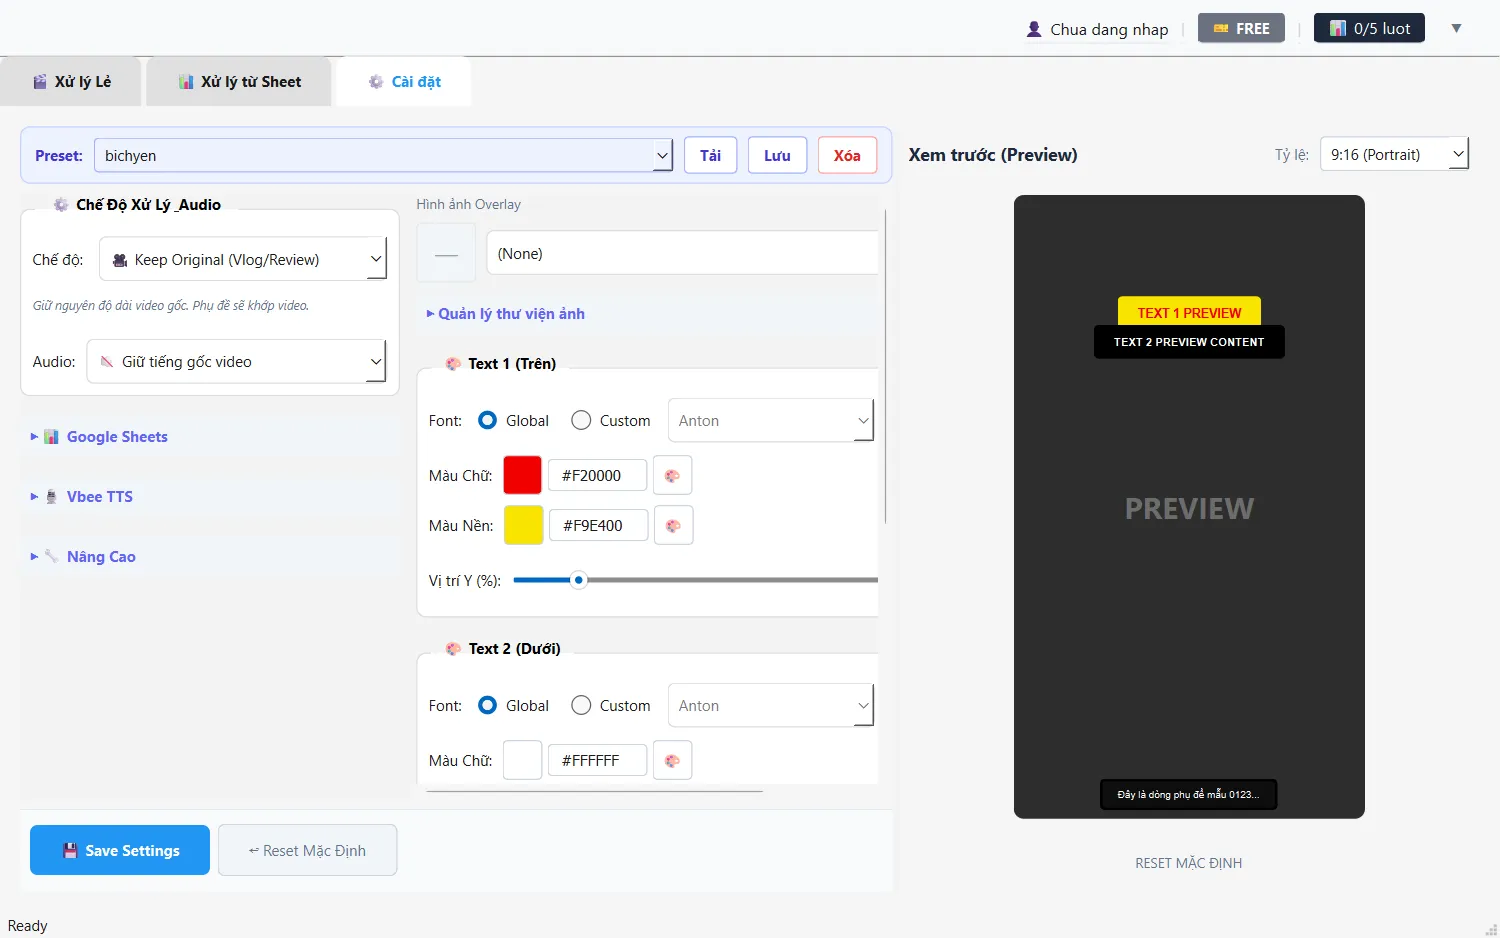Click the red Text 1 color swatch

(522, 476)
